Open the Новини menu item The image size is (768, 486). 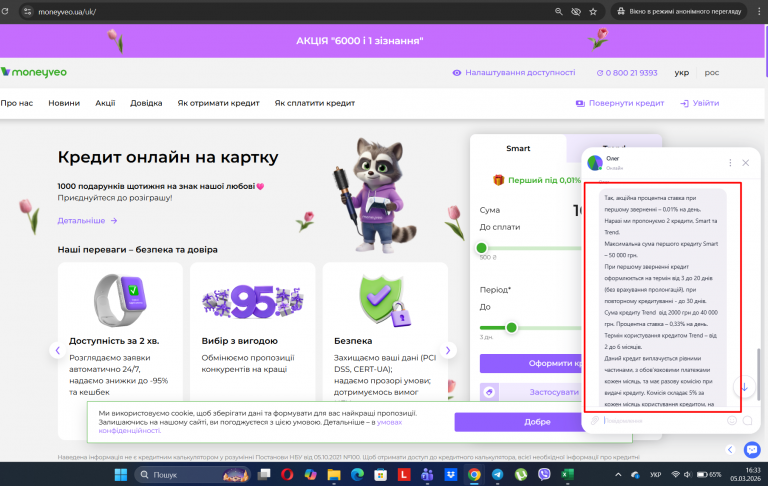pyautogui.click(x=64, y=103)
